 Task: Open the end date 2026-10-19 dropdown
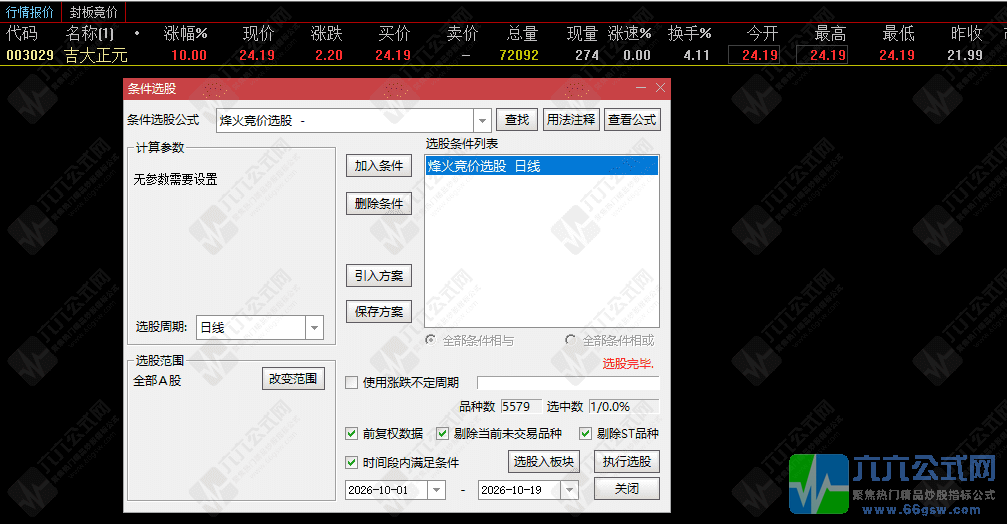coord(570,490)
